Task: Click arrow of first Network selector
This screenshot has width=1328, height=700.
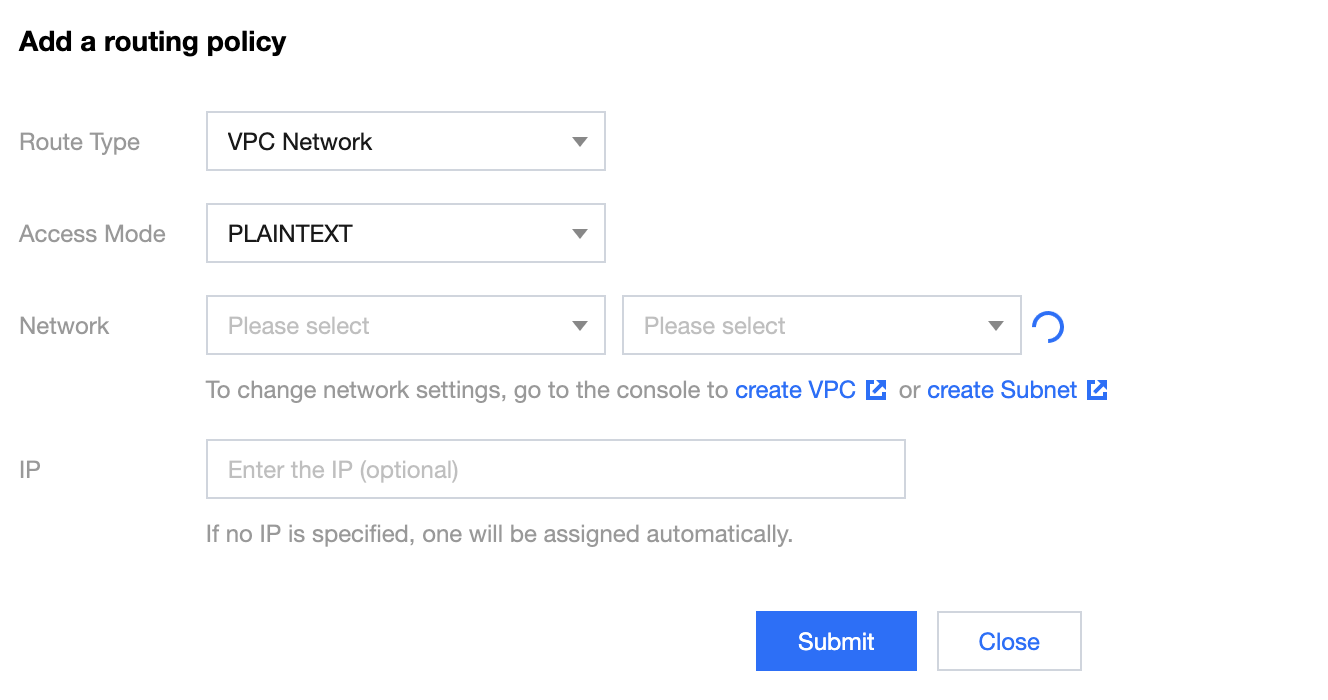Action: tap(579, 326)
